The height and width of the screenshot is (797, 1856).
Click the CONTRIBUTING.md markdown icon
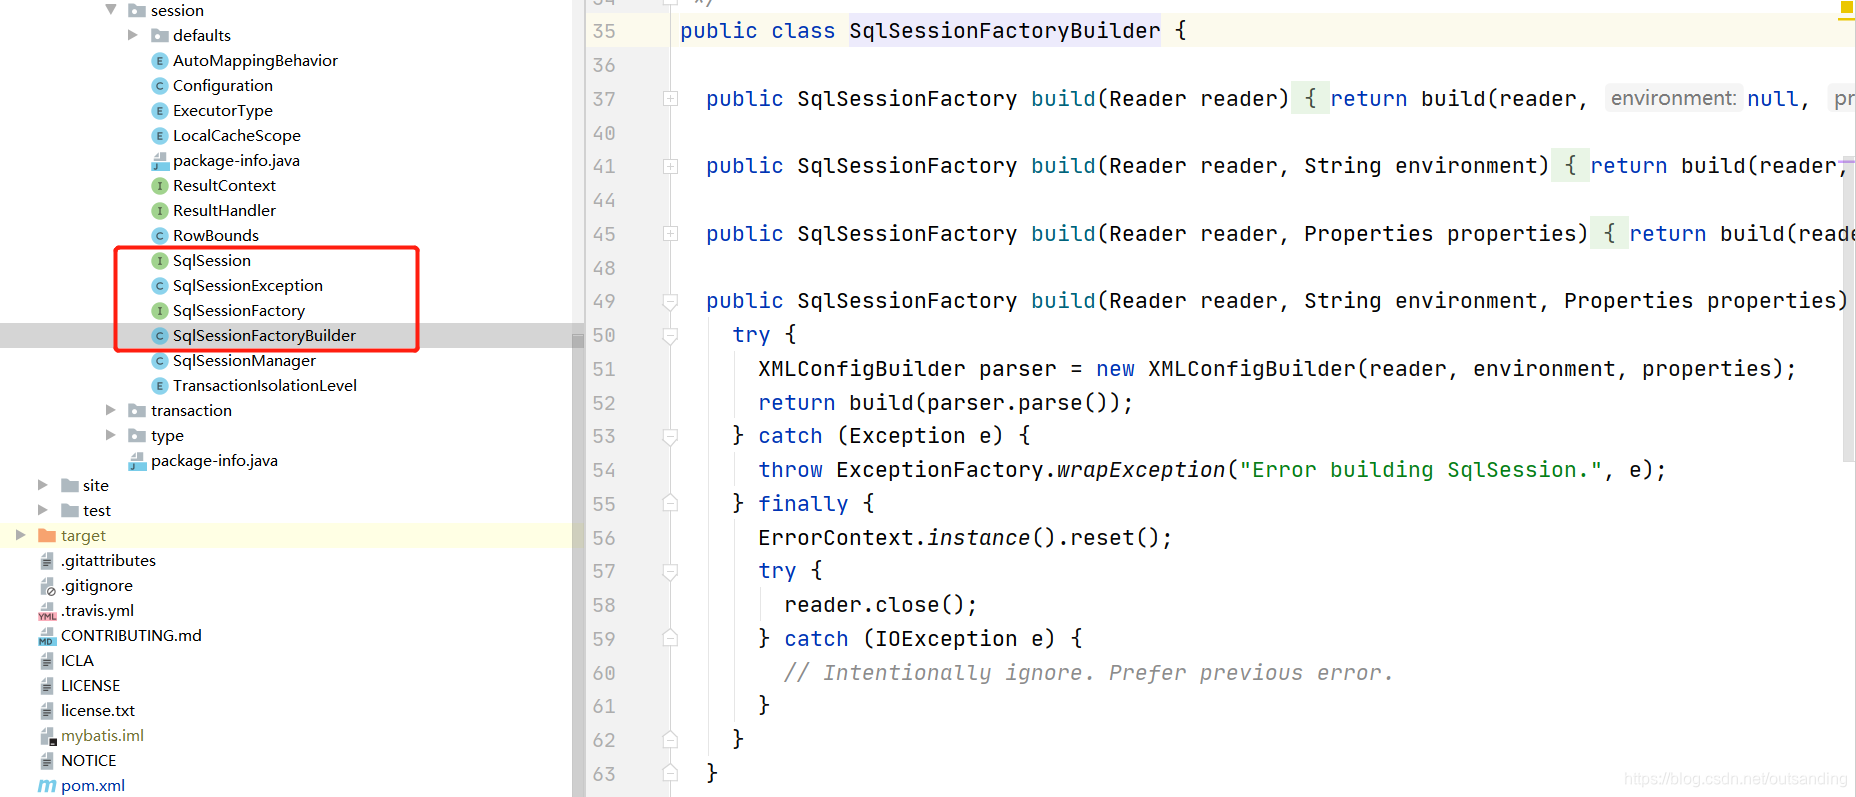[47, 636]
